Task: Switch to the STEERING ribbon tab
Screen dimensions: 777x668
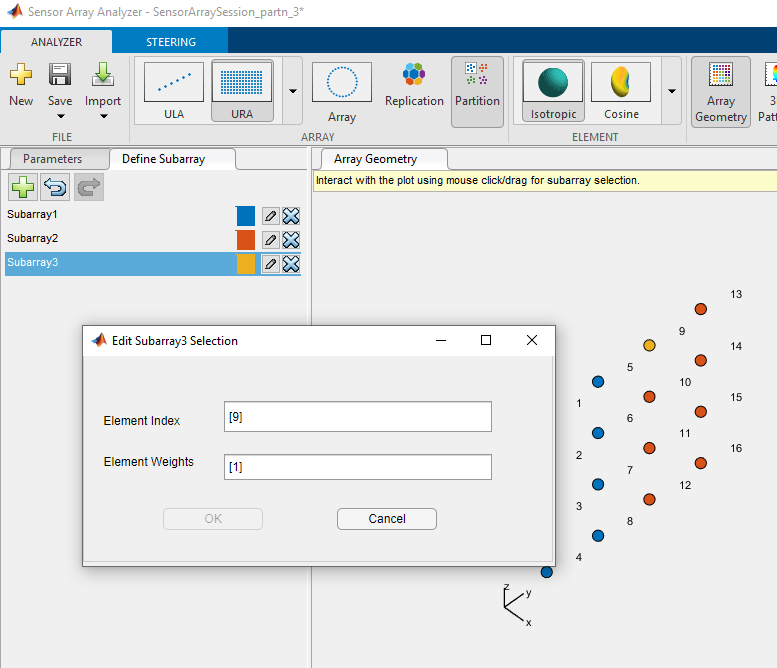Action: coord(170,42)
